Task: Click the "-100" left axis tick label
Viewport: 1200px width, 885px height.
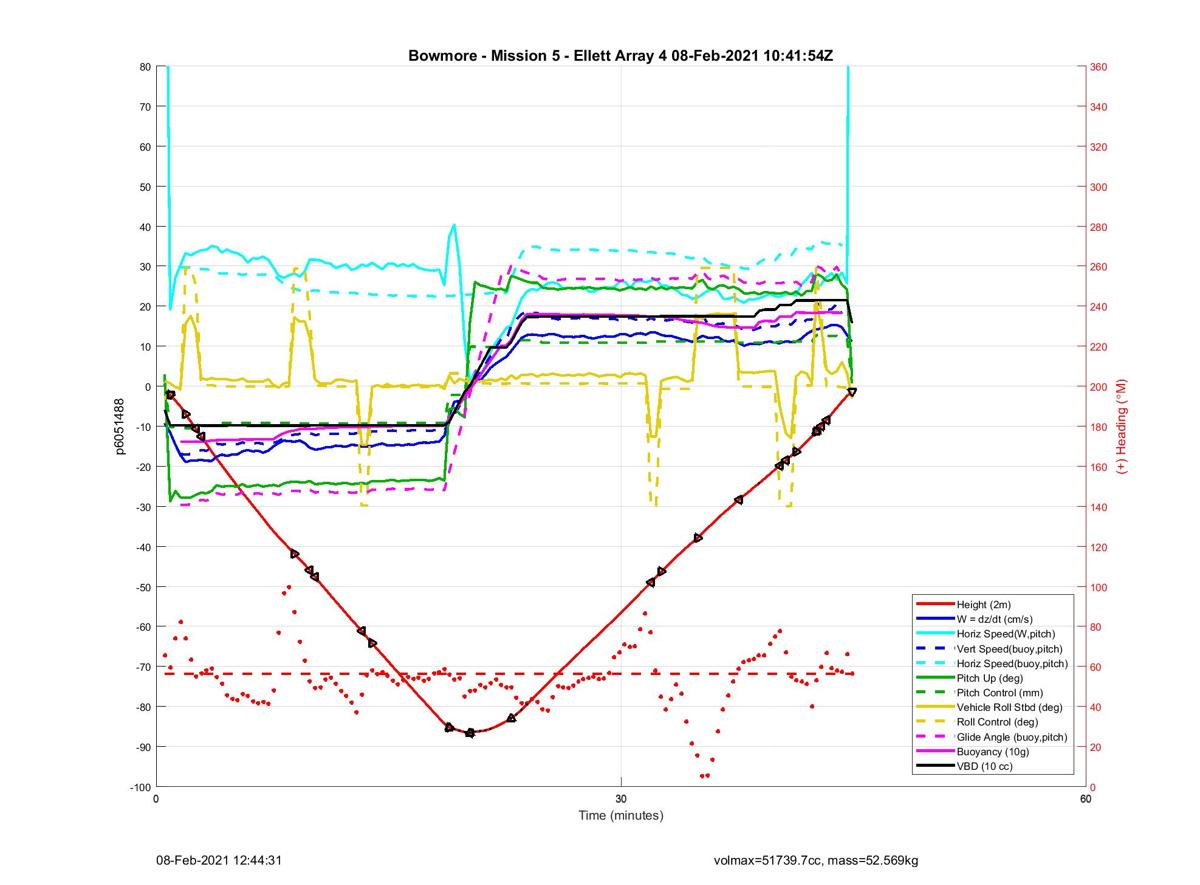Action: [x=139, y=787]
